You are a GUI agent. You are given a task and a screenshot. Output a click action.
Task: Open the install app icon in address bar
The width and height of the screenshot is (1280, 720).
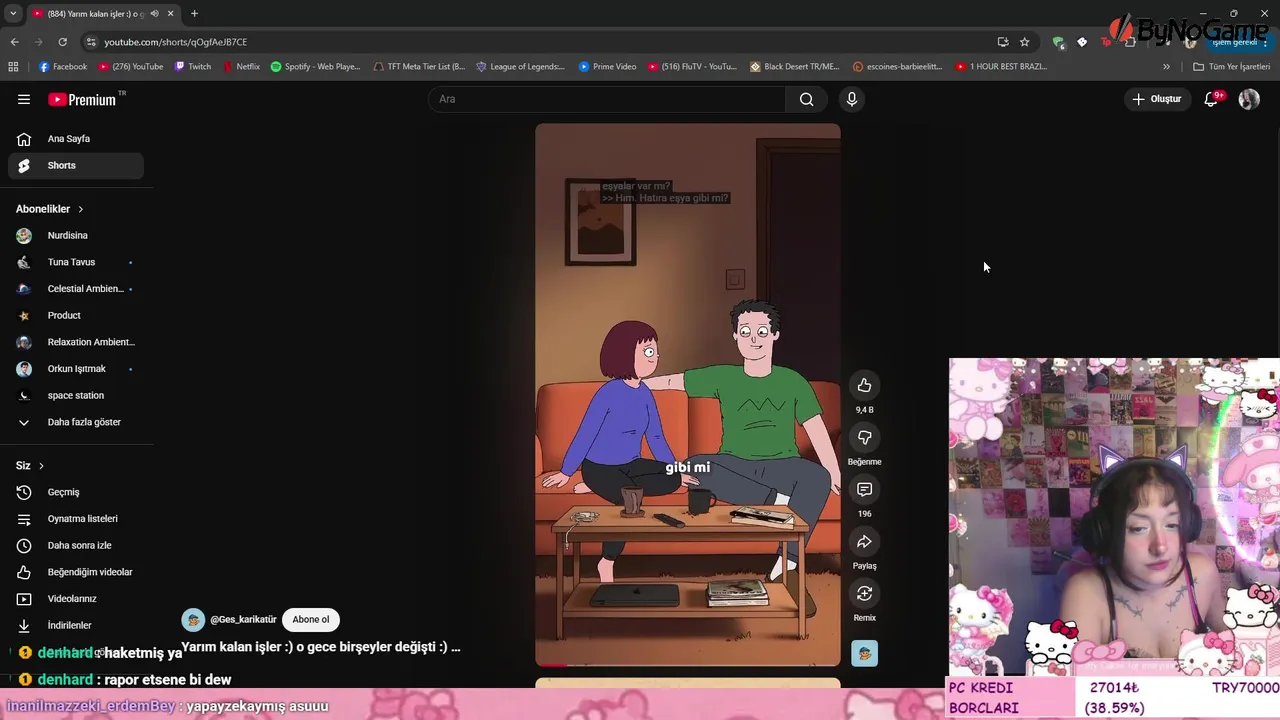[x=1003, y=42]
